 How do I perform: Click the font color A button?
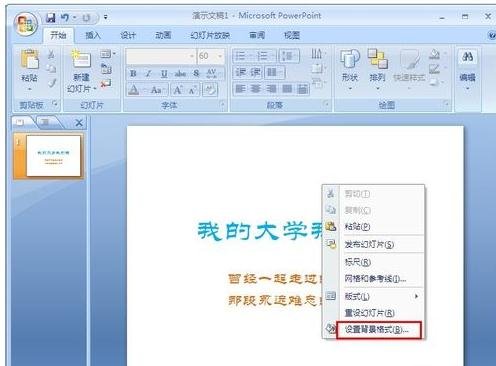(x=134, y=90)
